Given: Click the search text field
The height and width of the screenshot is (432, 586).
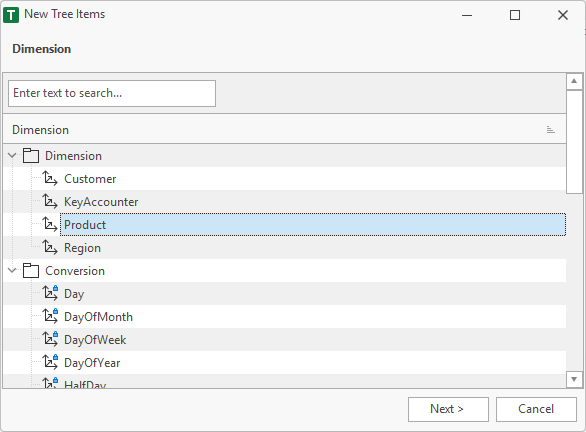Looking at the screenshot, I should pos(112,93).
